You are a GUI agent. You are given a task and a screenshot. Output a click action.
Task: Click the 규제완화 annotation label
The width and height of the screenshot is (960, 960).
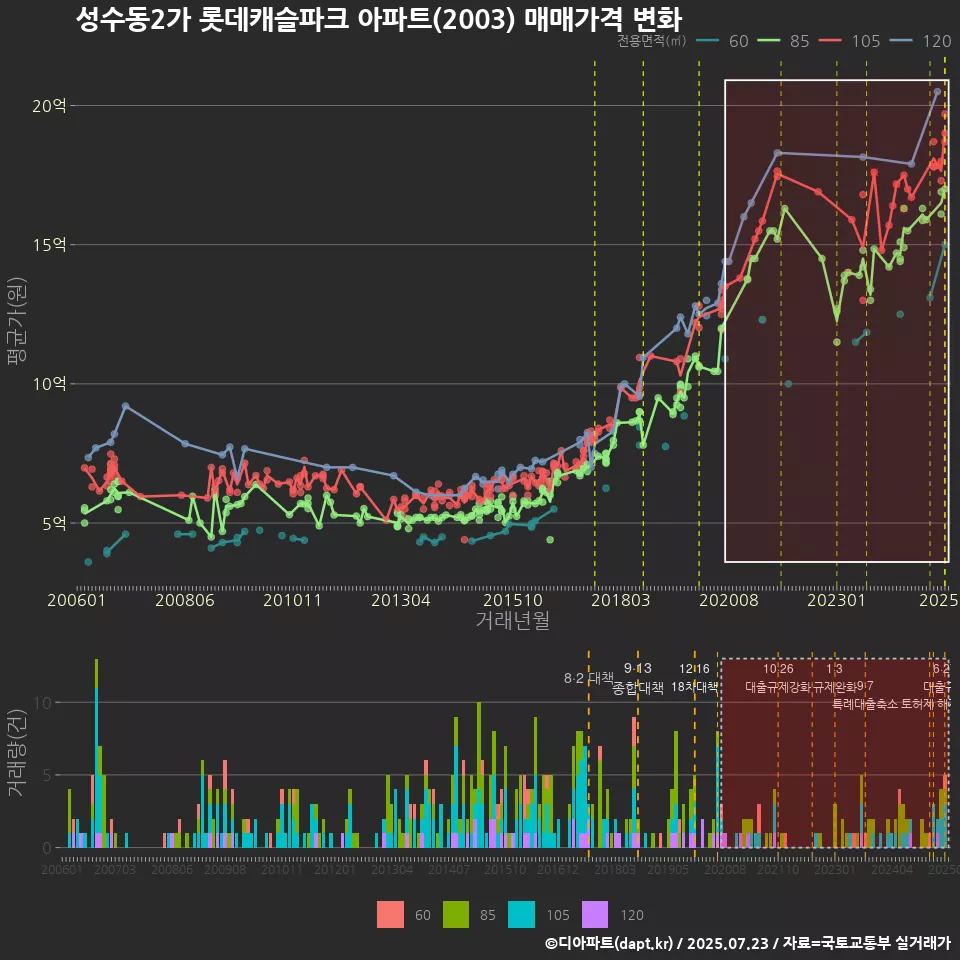coord(834,686)
